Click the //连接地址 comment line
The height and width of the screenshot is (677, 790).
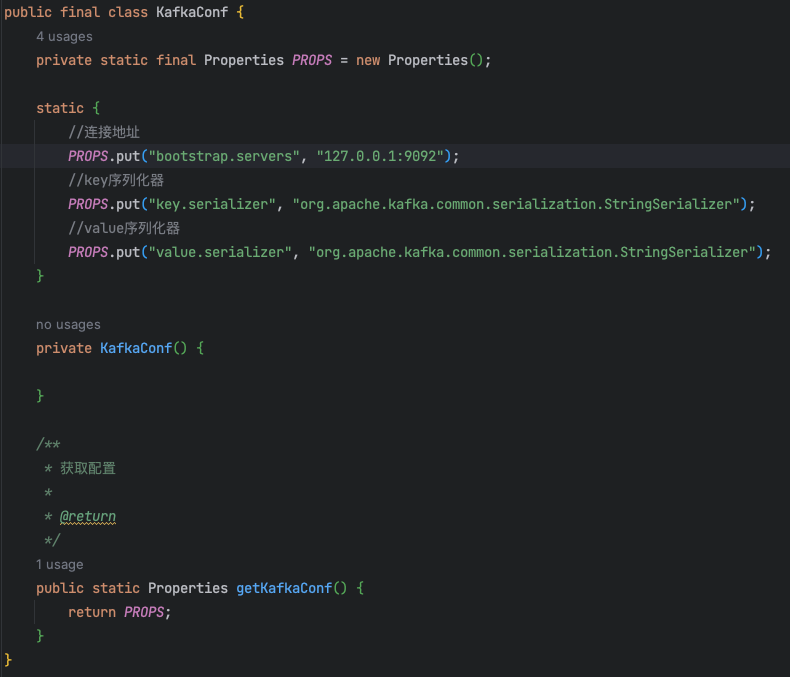(111, 132)
